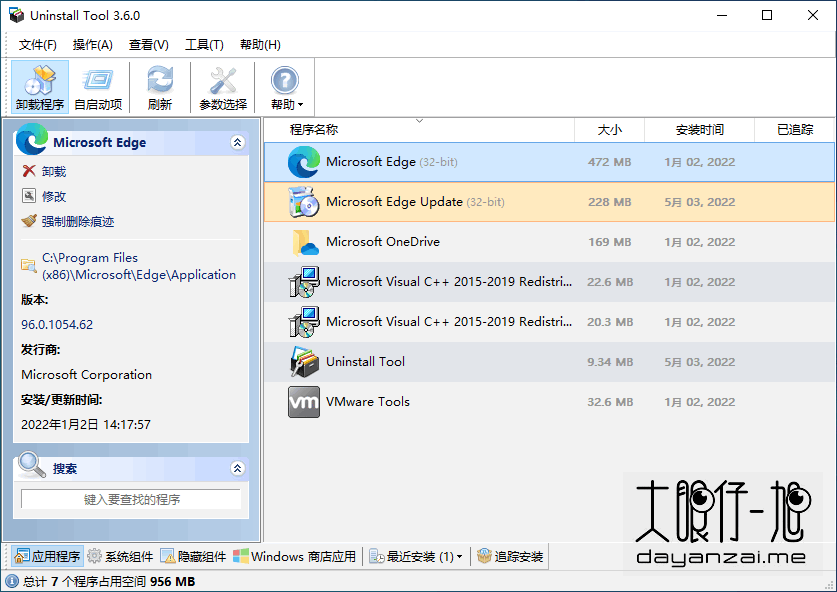
Task: Open the 帮助(H) menu bar item
Action: [x=260, y=45]
